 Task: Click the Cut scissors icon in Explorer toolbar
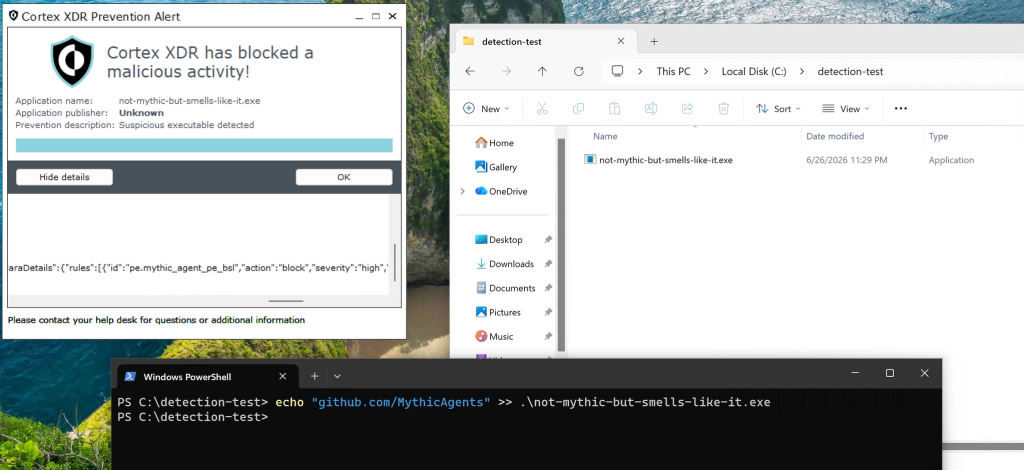[541, 108]
